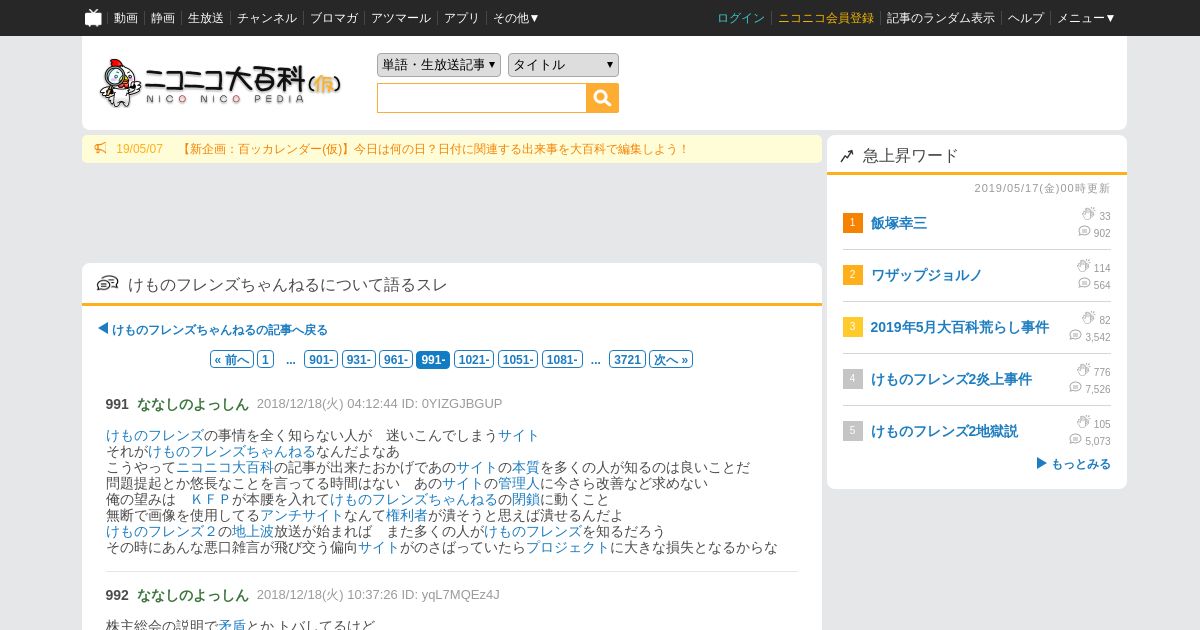Open trending word 飯塚幸三

[x=899, y=223]
